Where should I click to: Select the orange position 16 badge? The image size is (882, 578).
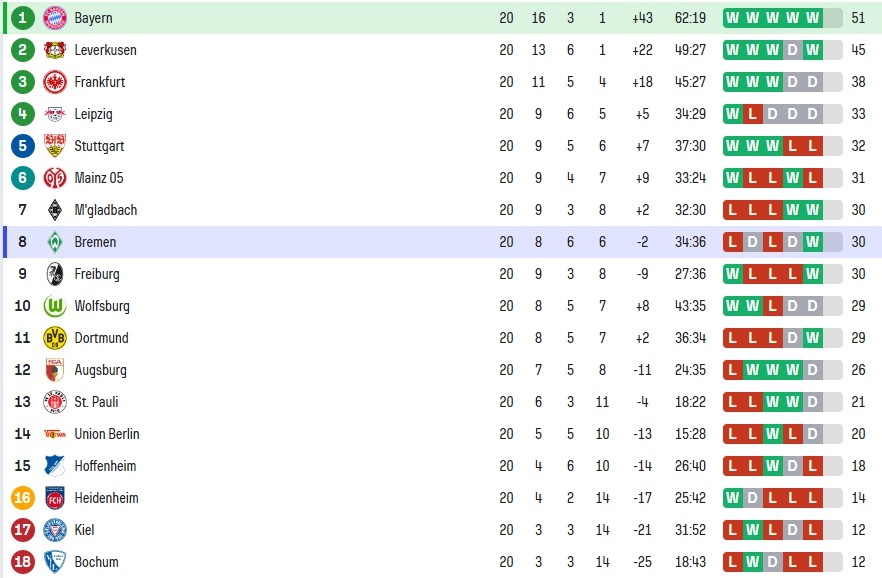[22, 498]
